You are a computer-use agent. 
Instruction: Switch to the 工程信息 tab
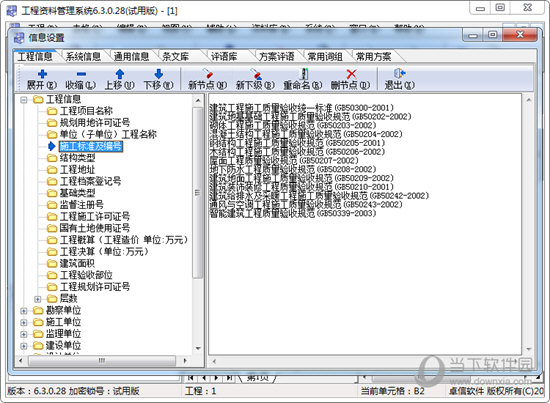click(x=35, y=56)
